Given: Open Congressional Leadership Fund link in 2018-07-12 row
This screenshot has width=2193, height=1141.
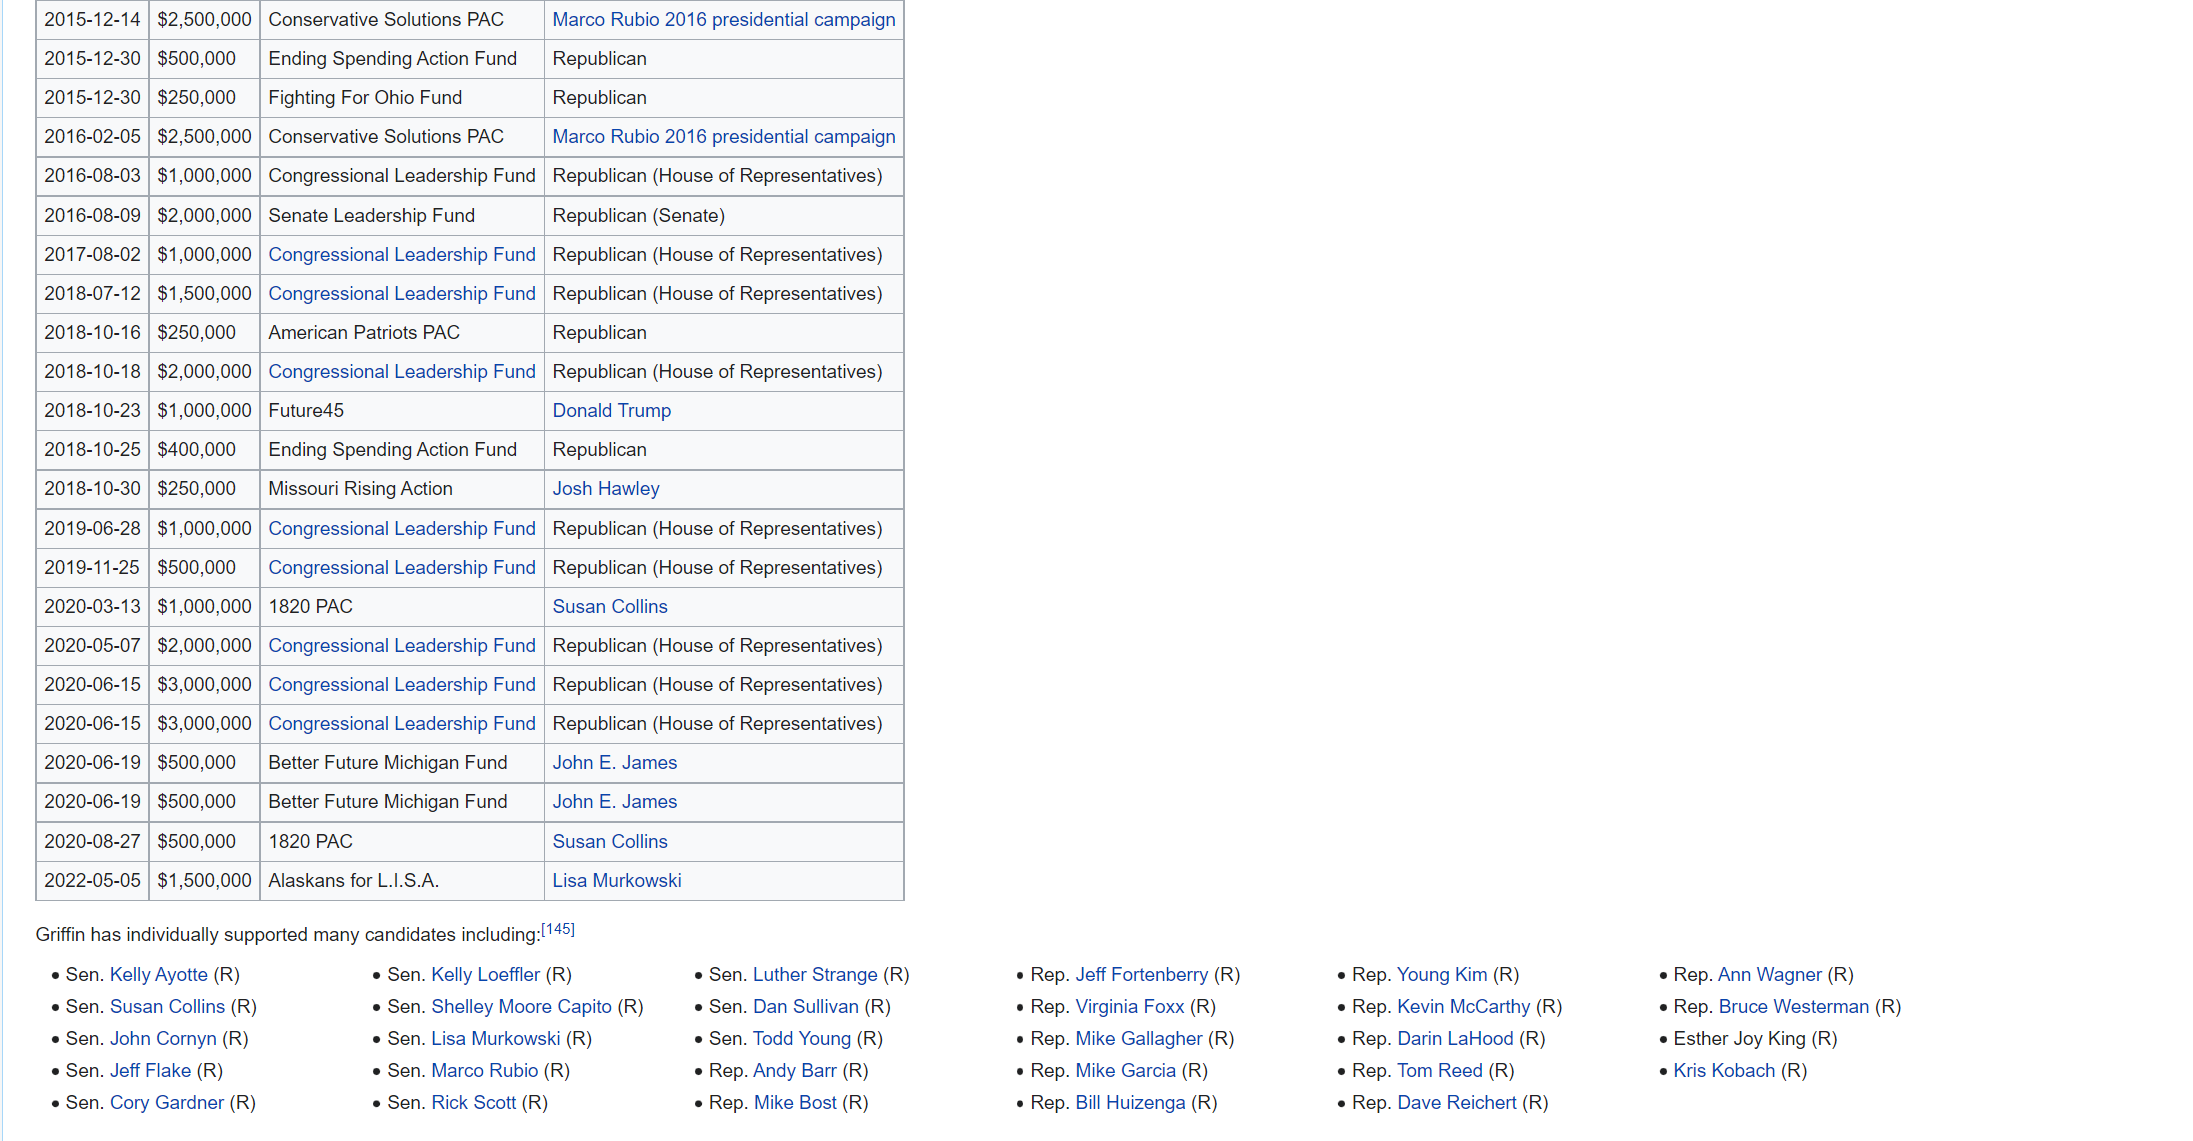Looking at the screenshot, I should [x=402, y=293].
